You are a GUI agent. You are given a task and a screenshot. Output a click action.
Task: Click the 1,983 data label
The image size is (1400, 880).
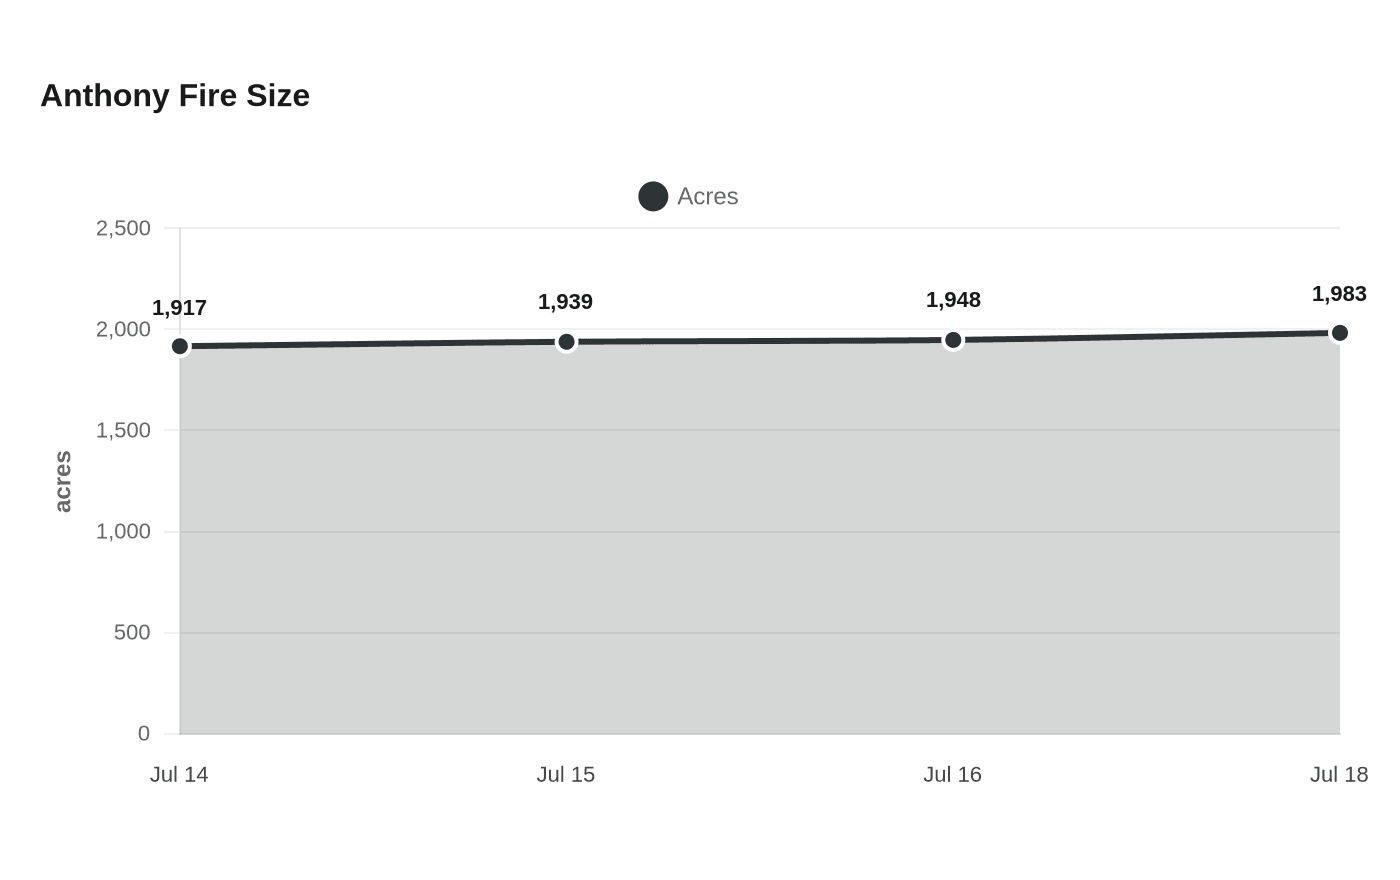(1339, 294)
